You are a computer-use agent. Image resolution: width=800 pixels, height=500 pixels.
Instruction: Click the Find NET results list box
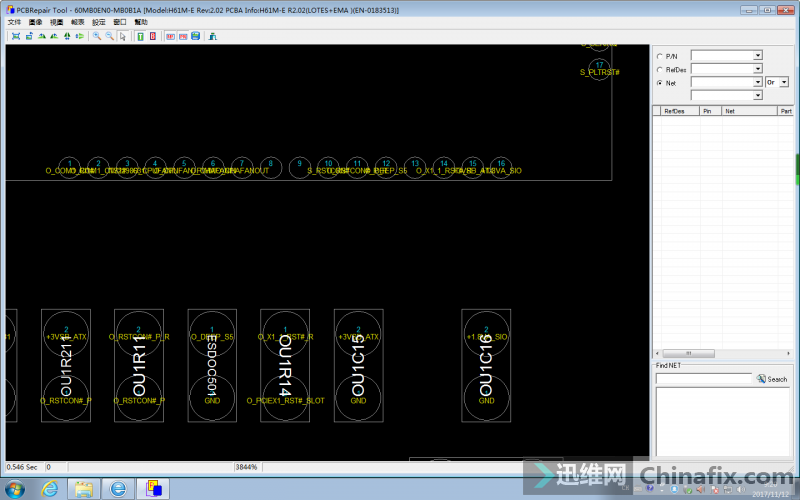click(722, 421)
